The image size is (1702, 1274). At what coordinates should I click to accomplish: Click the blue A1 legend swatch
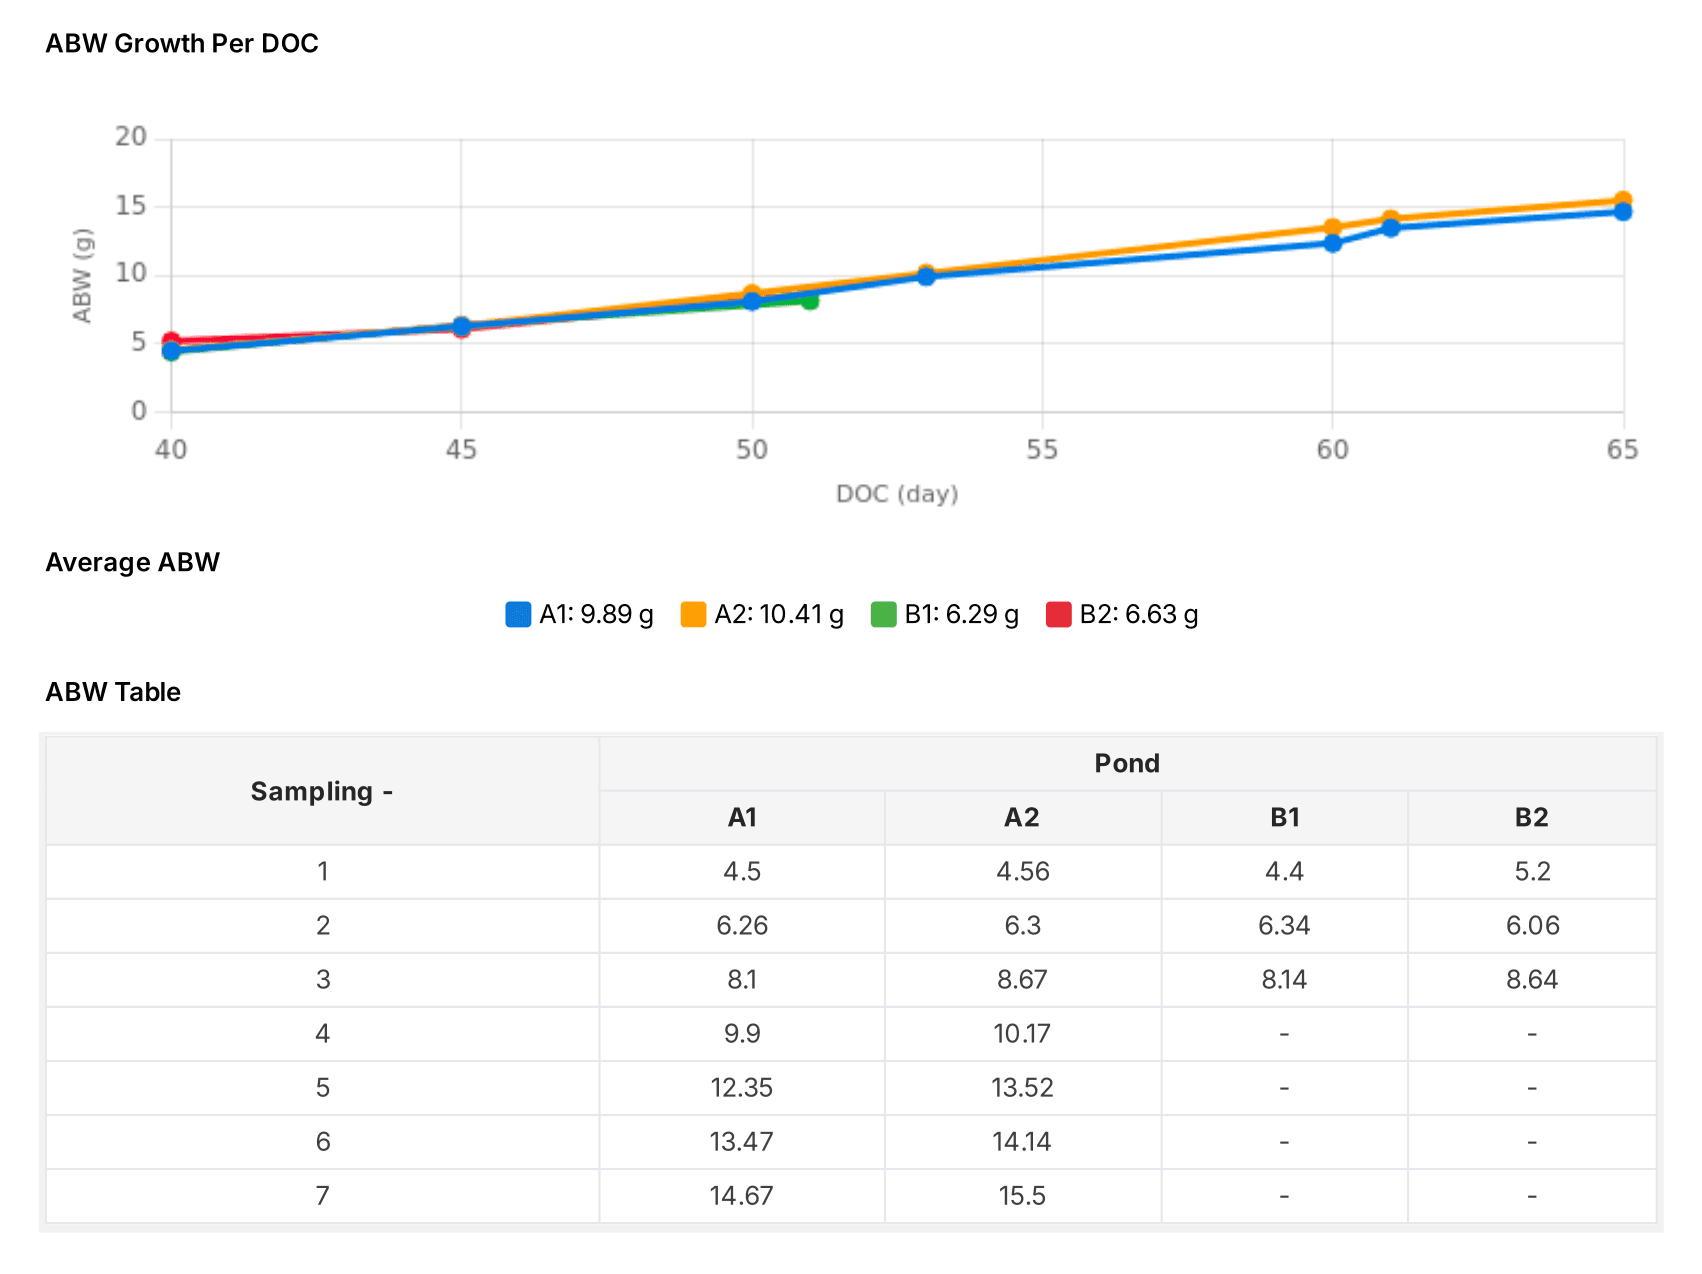(x=518, y=614)
